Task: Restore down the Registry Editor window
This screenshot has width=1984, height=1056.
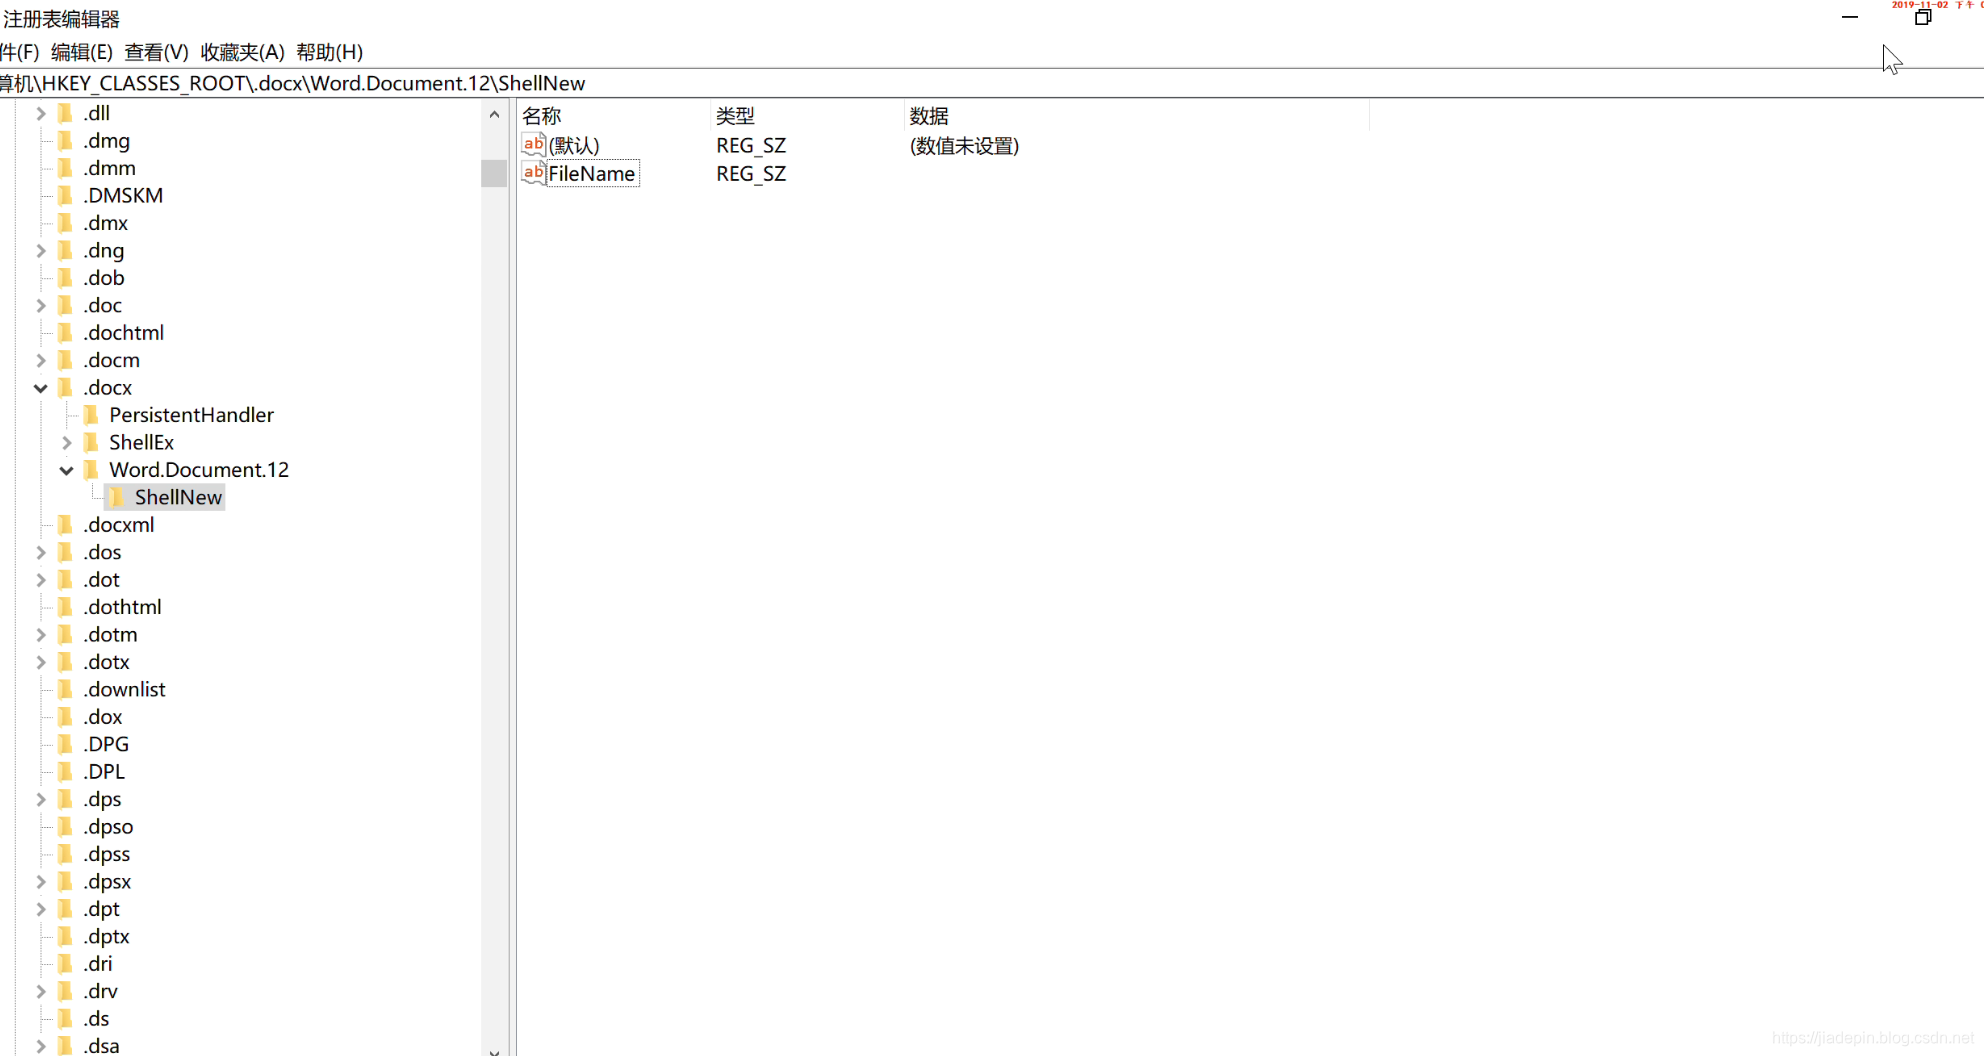Action: click(x=1922, y=17)
